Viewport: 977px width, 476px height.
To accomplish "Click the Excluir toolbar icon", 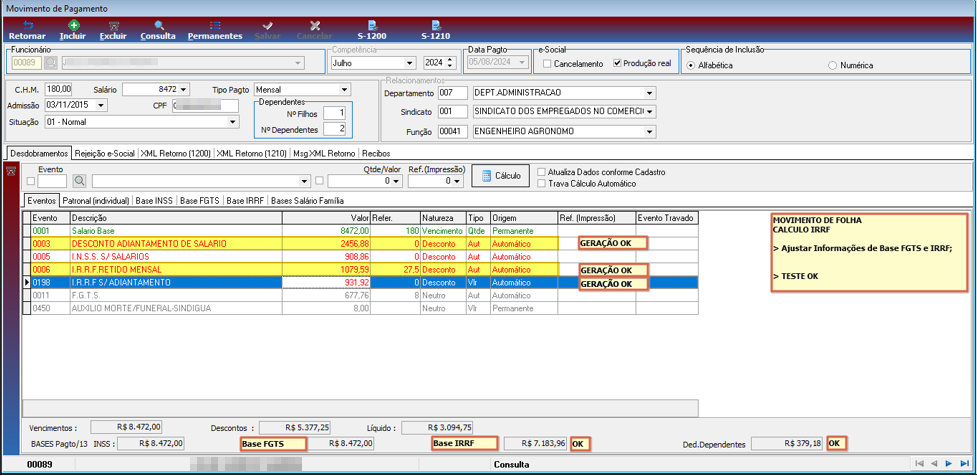I will click(113, 26).
